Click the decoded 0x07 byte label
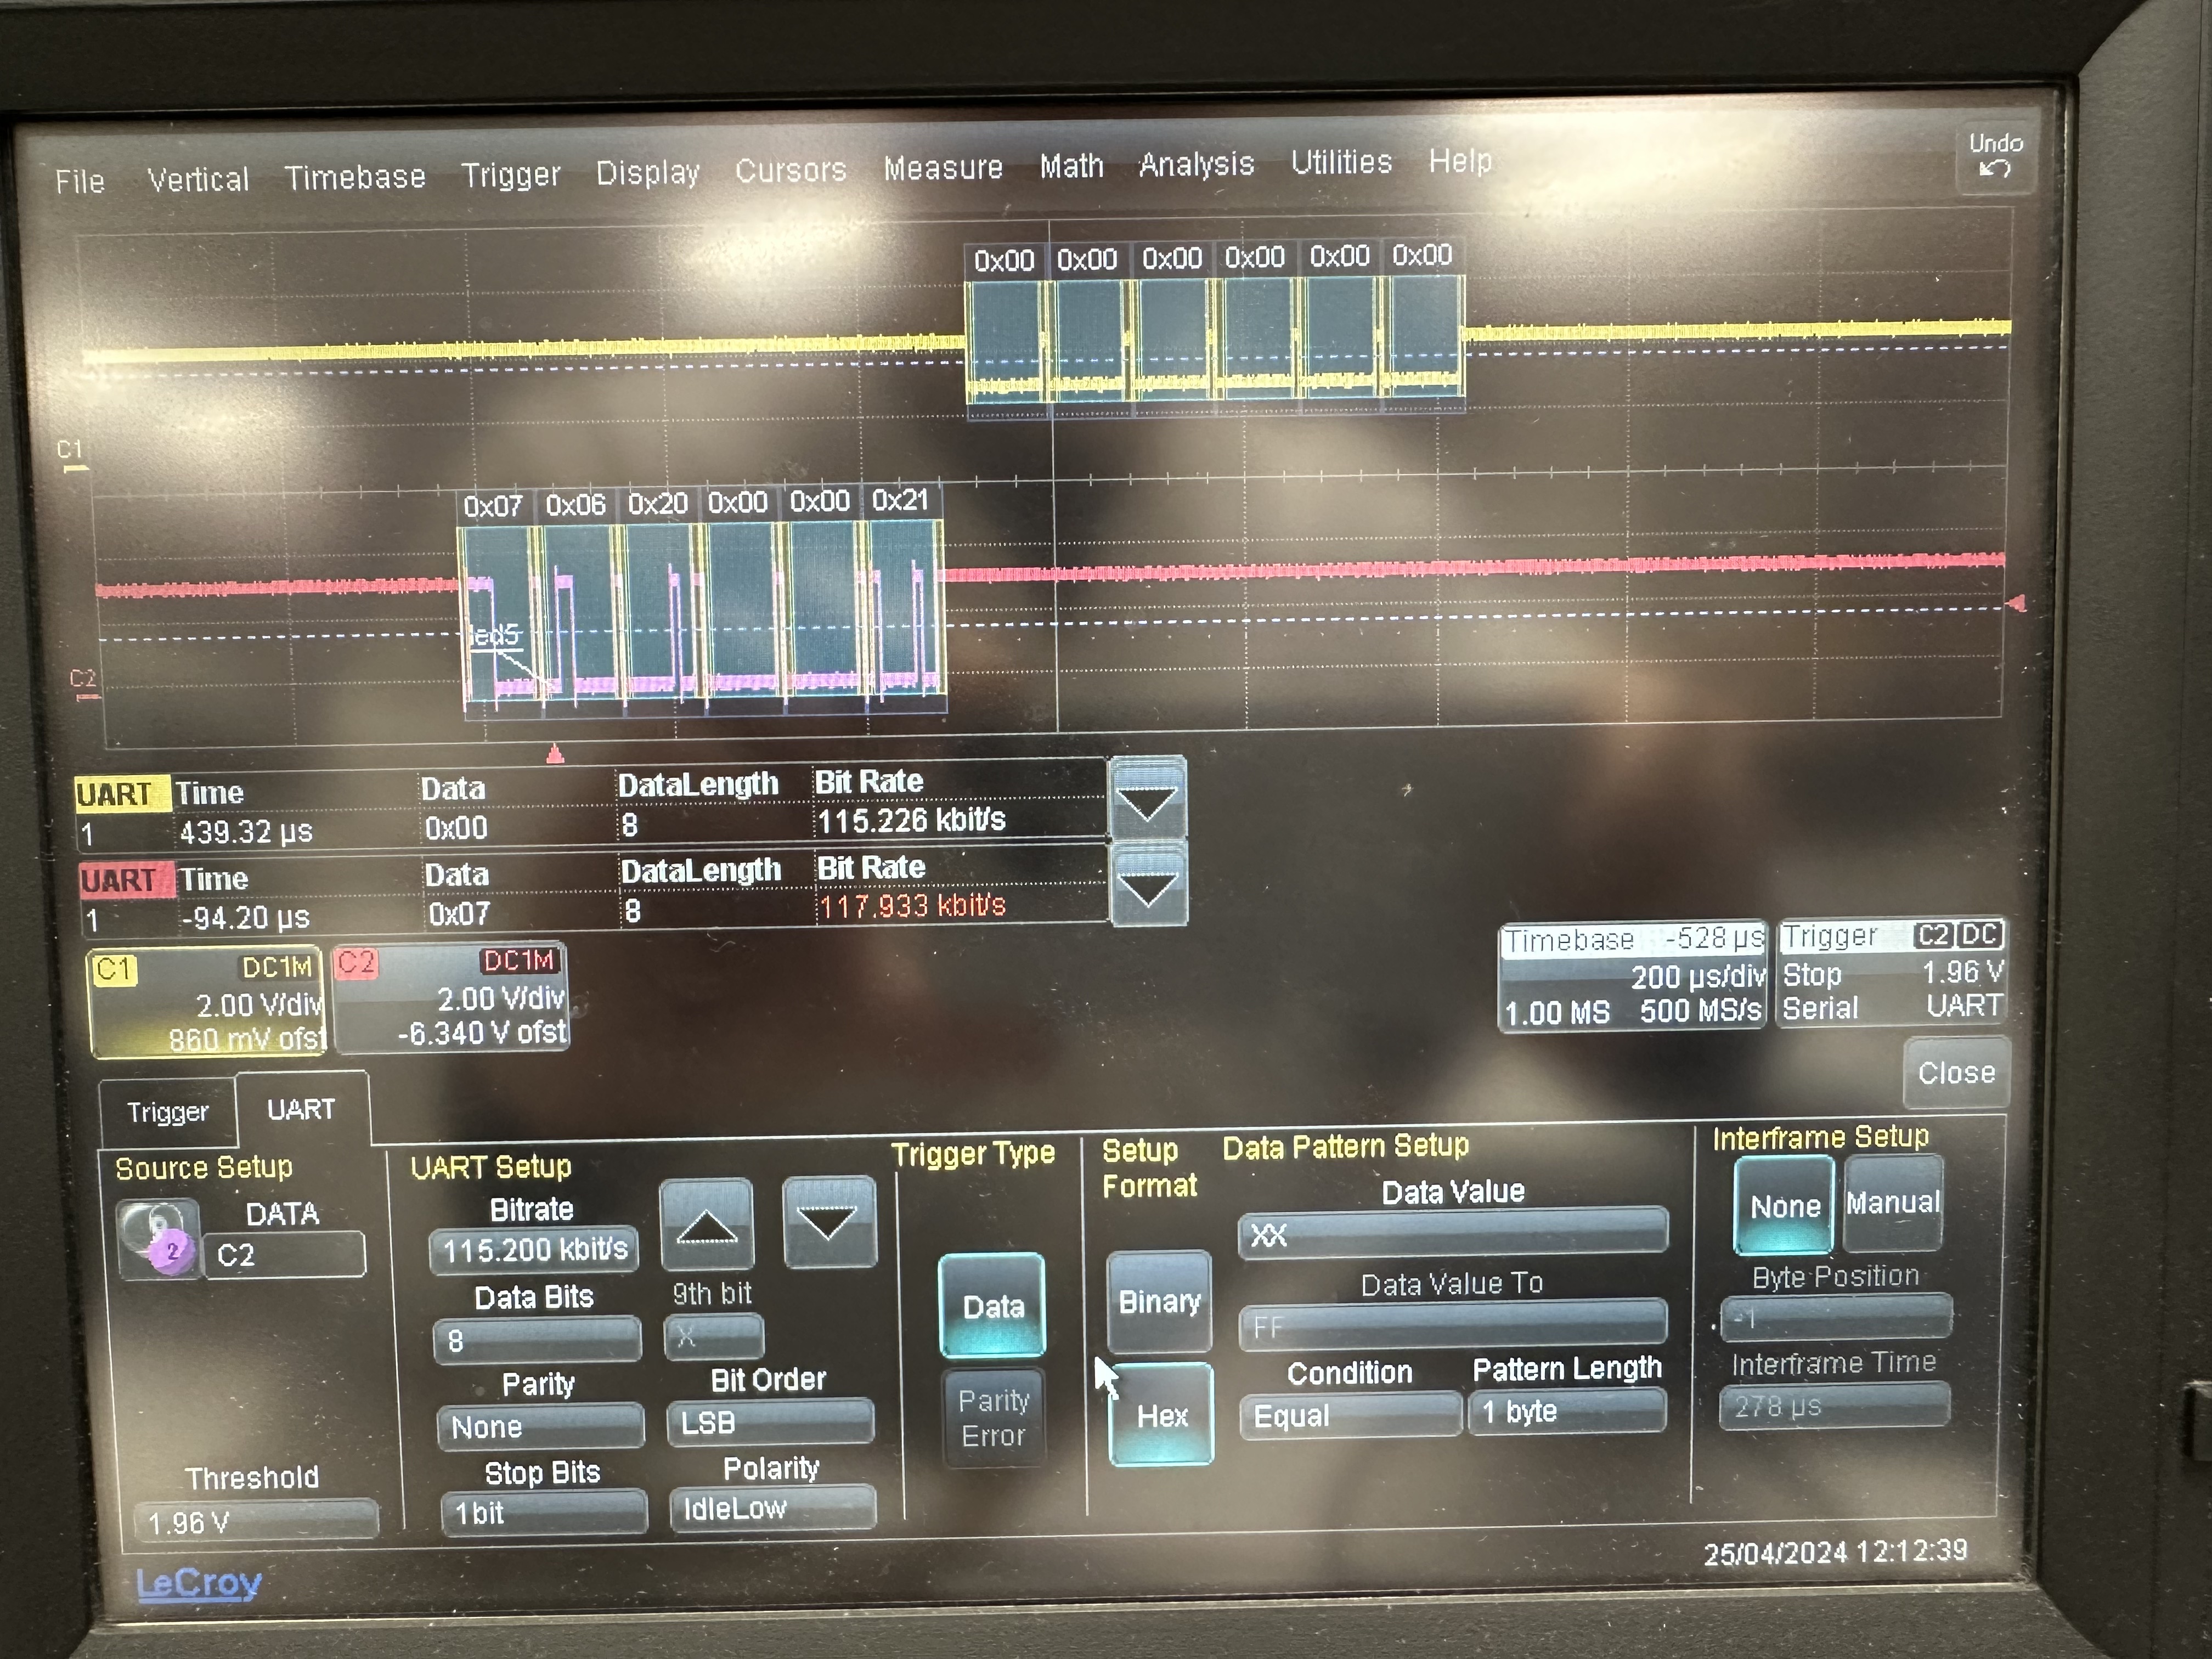The image size is (2212, 1659). tap(494, 506)
